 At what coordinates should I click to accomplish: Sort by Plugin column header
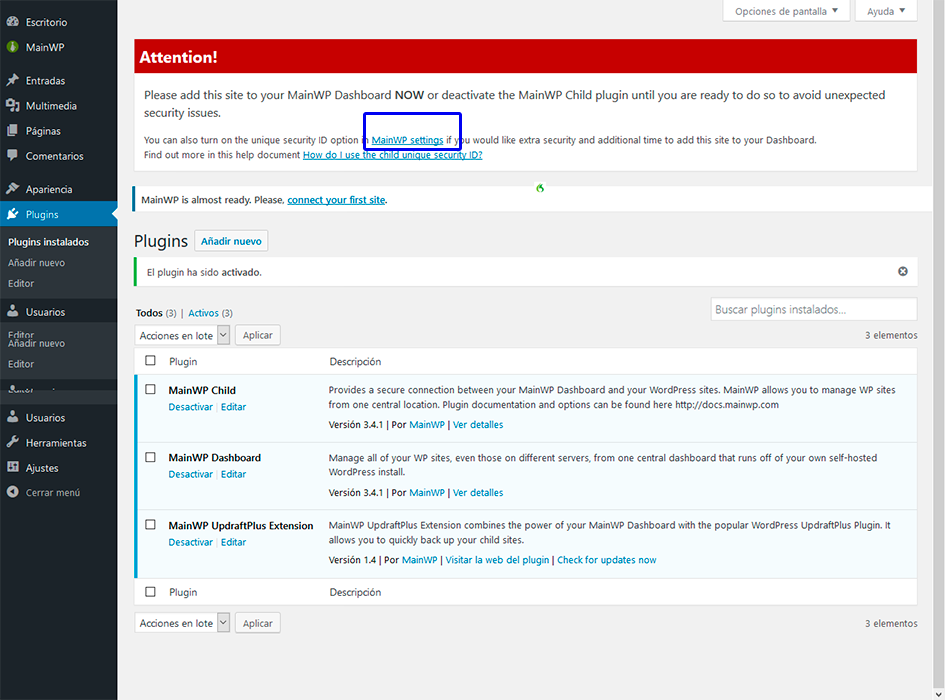[183, 361]
